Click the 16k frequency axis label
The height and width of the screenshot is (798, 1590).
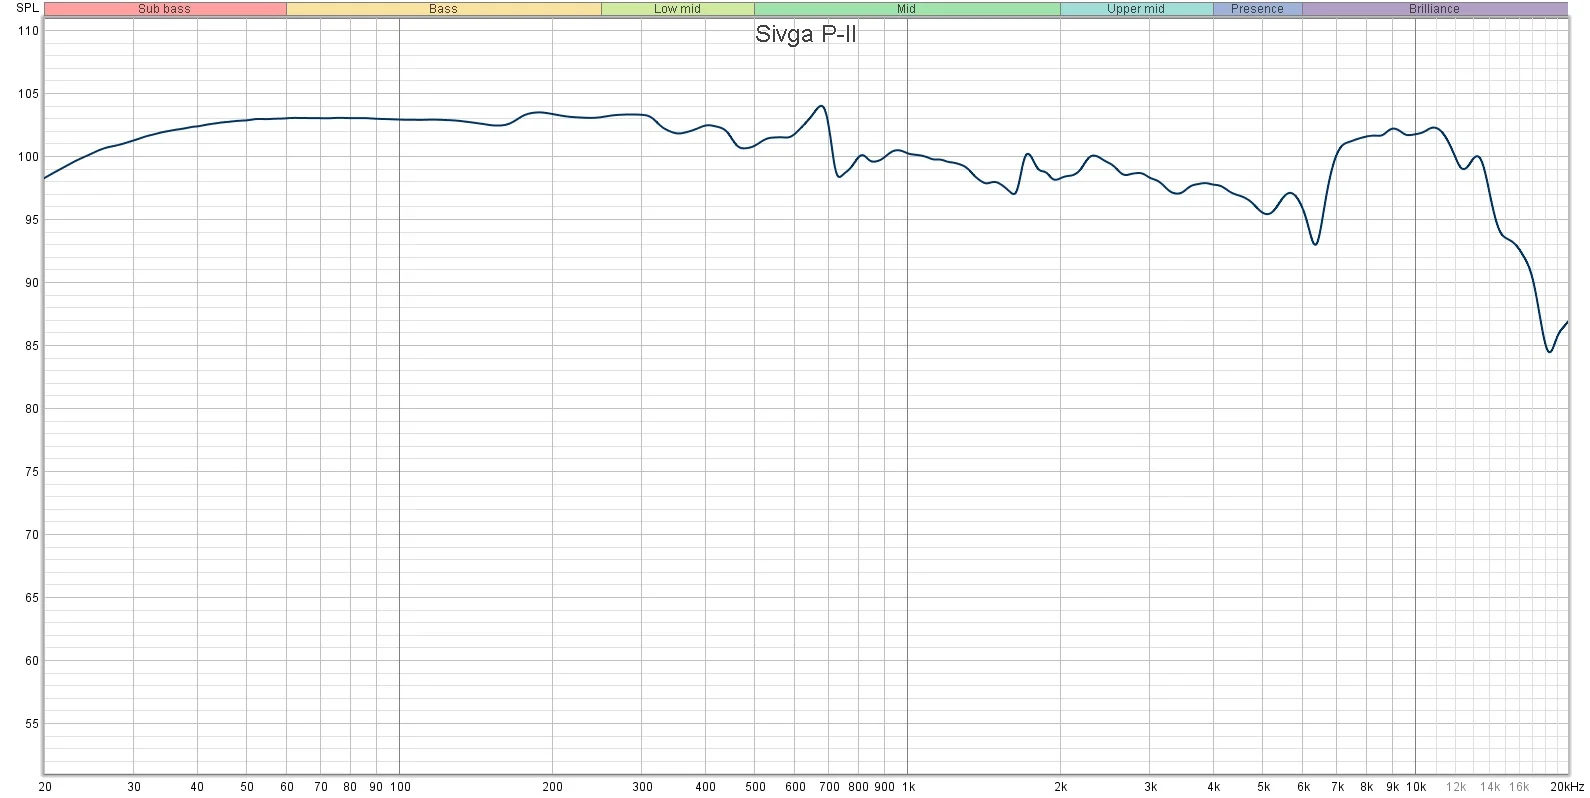tap(1519, 787)
